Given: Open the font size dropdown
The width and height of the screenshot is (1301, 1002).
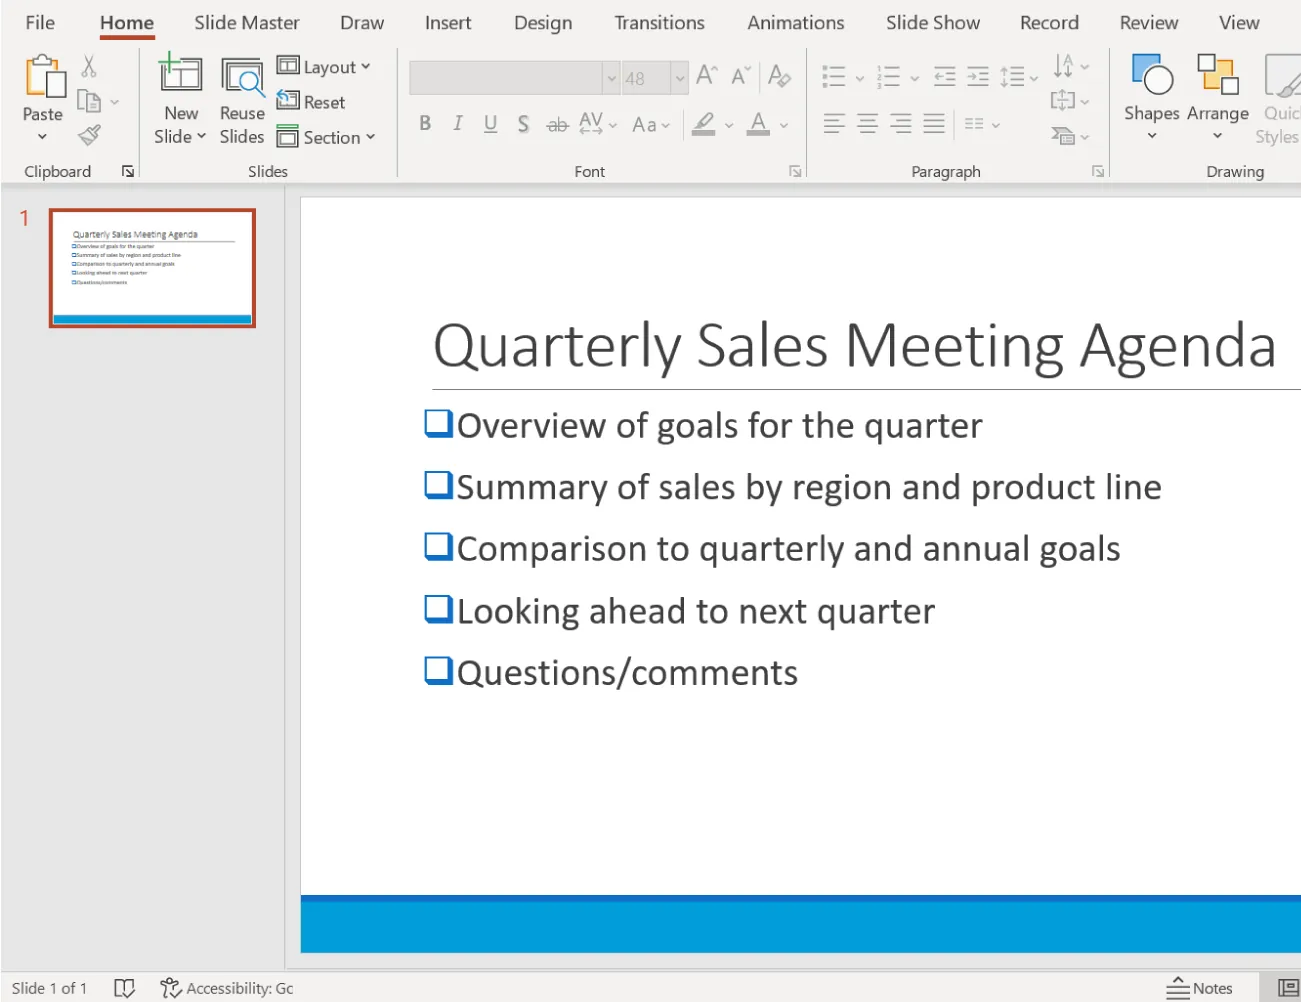Looking at the screenshot, I should click(680, 77).
